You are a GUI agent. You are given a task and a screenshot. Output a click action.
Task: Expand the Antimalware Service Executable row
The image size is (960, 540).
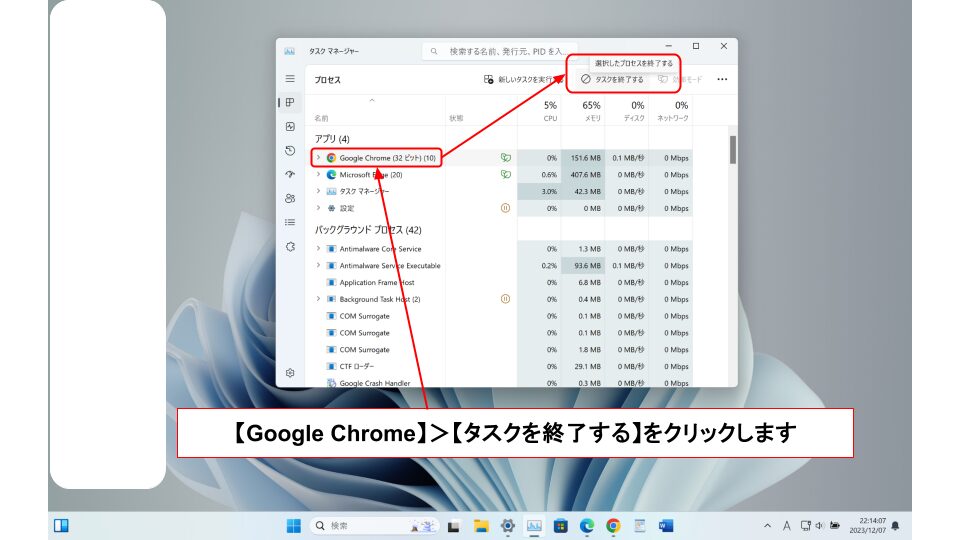click(x=319, y=266)
